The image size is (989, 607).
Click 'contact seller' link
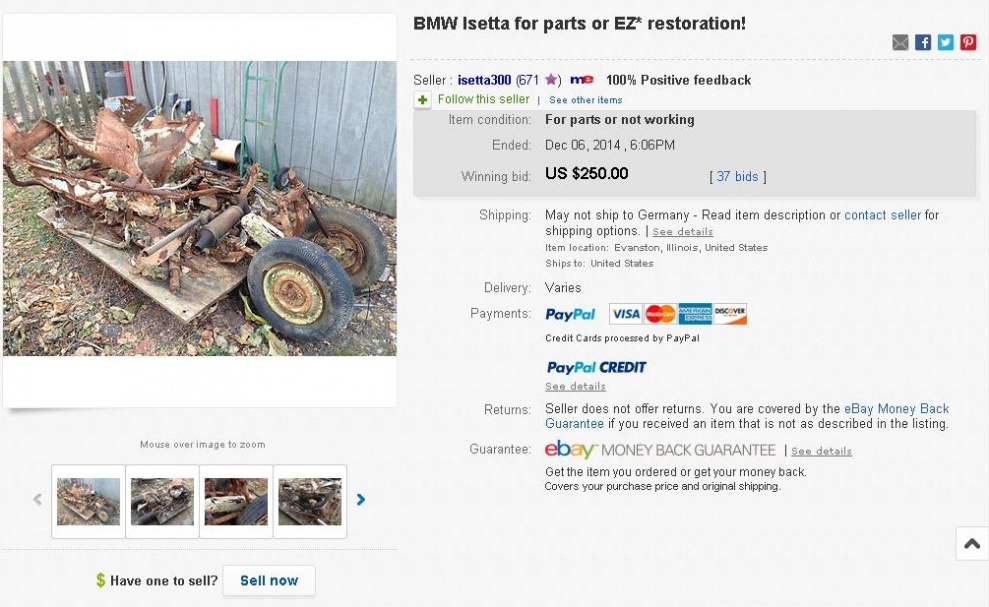point(882,215)
